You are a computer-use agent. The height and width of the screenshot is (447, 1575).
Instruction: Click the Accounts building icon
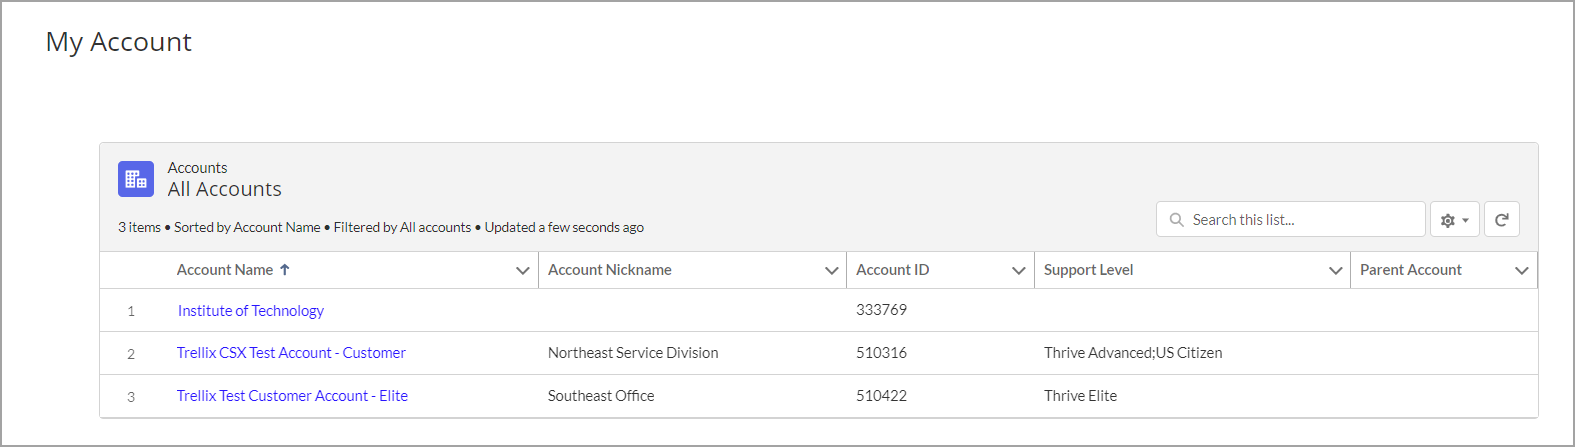(136, 179)
